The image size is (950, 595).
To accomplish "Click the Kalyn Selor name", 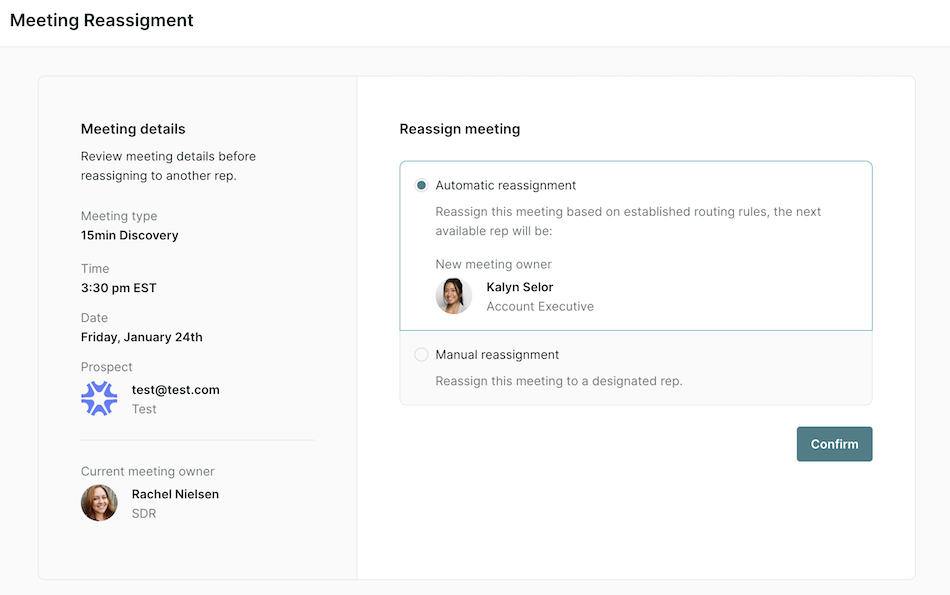I will (x=520, y=287).
